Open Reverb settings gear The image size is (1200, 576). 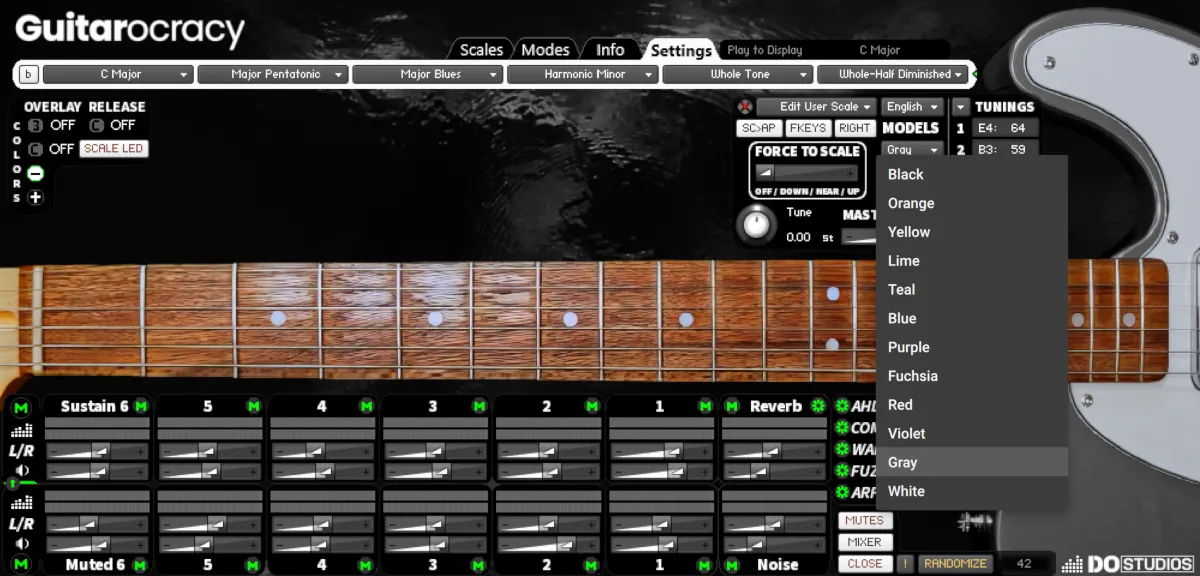tap(818, 406)
